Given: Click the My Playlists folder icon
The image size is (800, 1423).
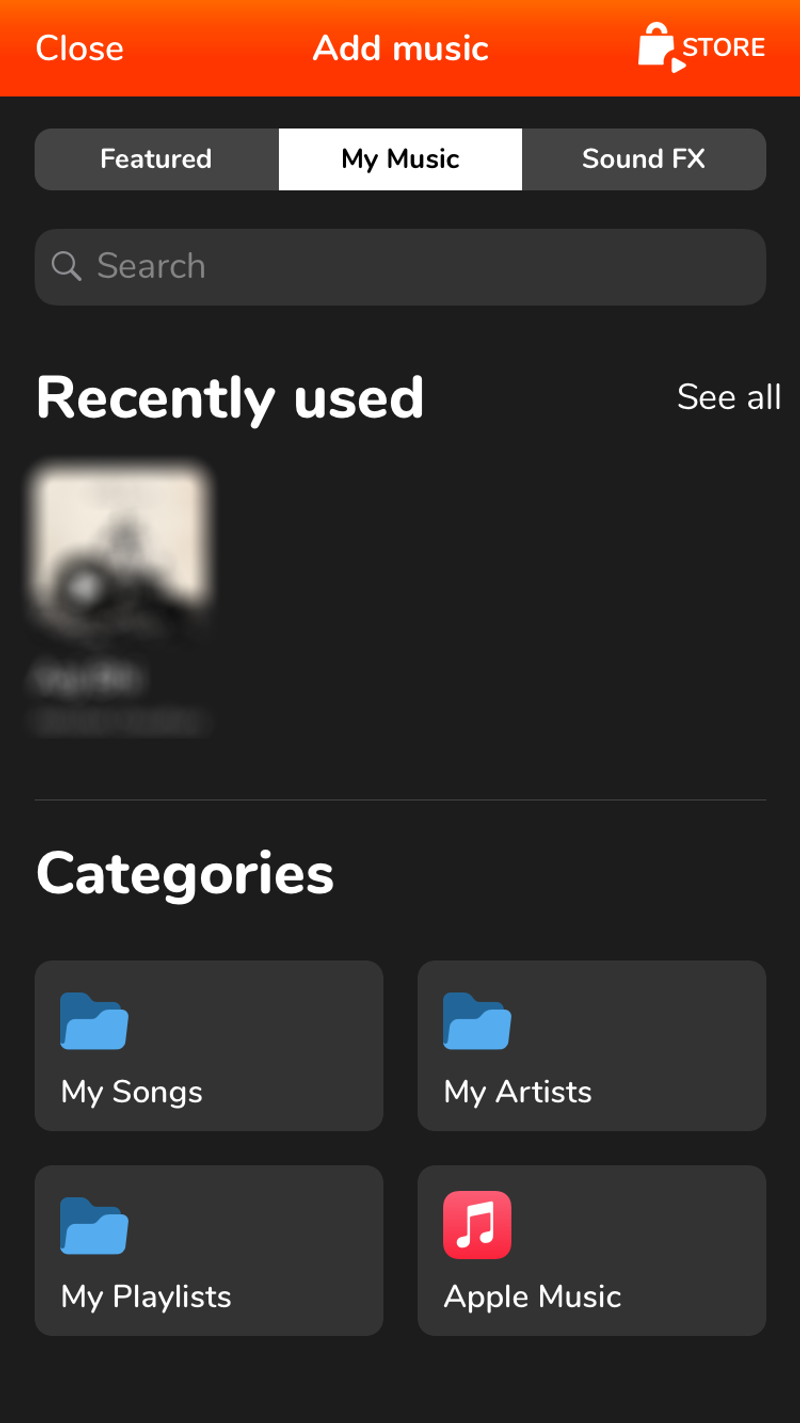Looking at the screenshot, I should tap(94, 1226).
